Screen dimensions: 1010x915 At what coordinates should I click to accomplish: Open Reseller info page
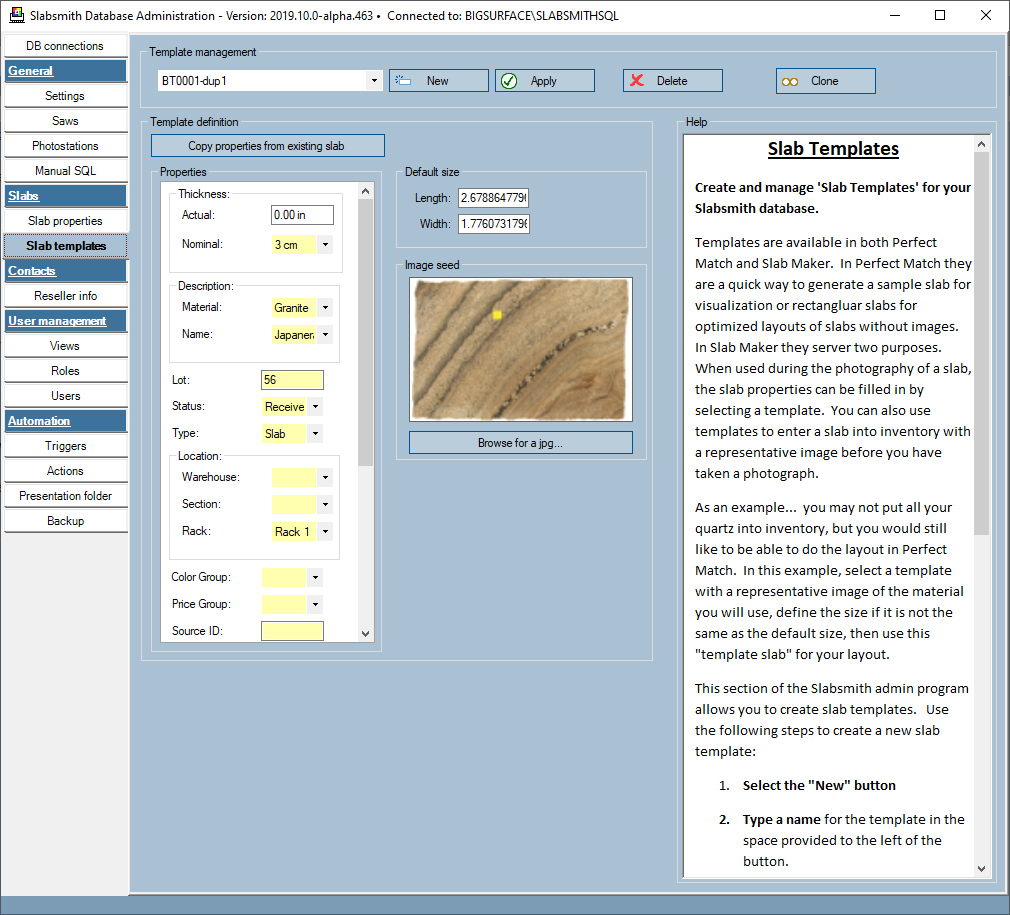click(x=65, y=296)
